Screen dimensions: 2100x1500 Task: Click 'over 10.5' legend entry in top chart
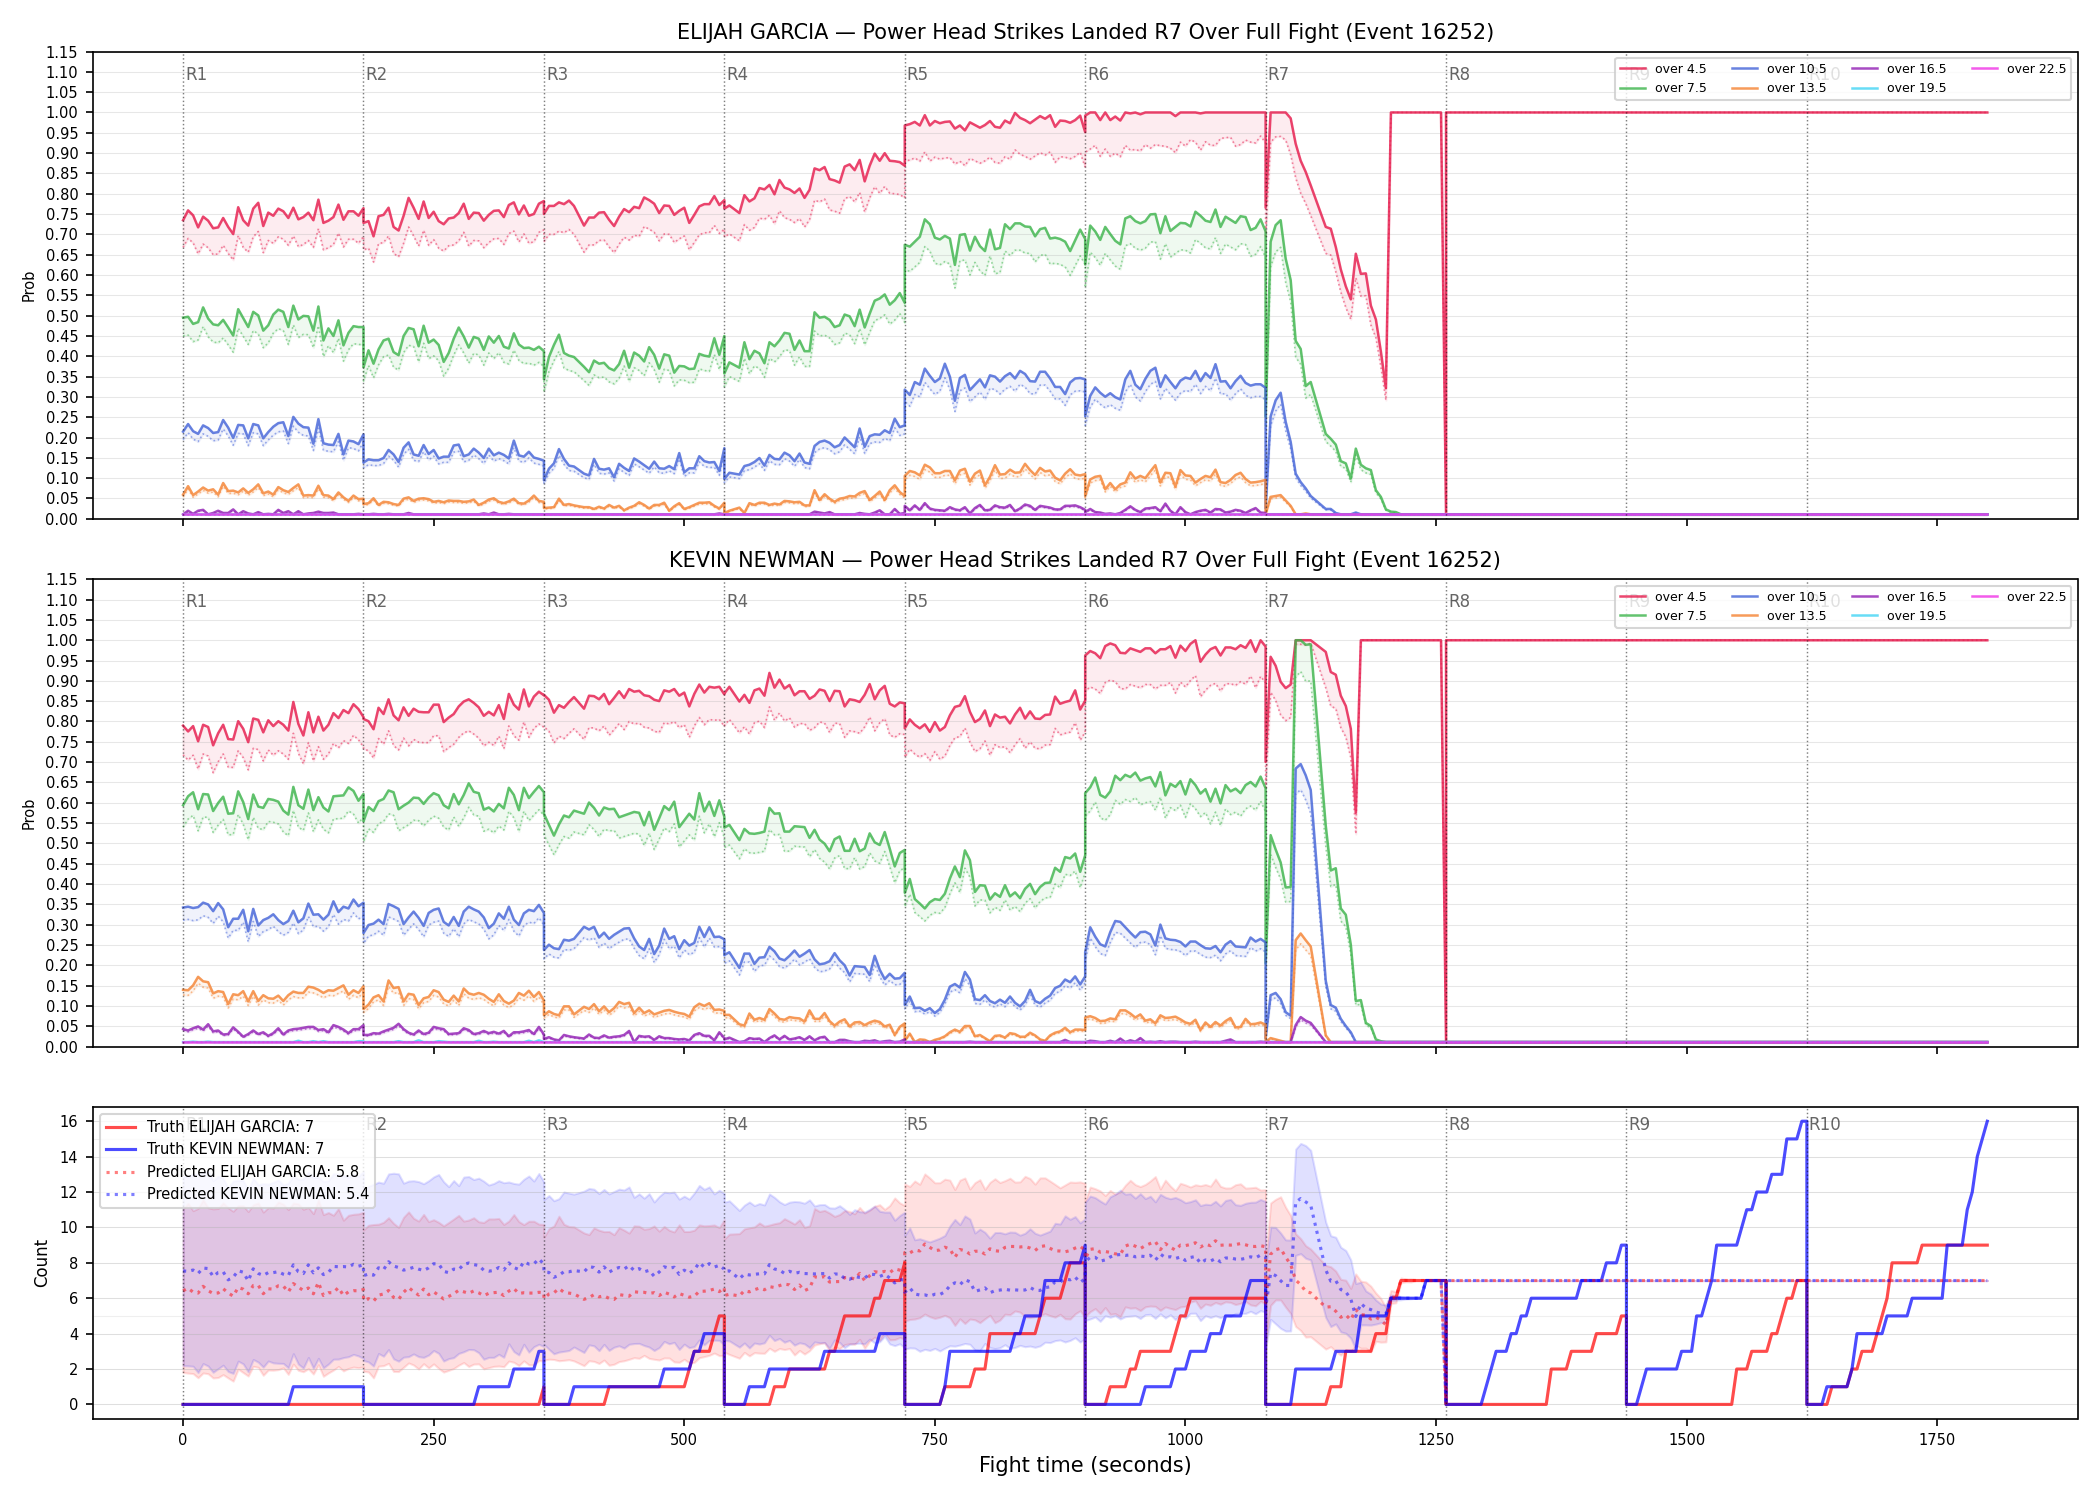(1779, 69)
